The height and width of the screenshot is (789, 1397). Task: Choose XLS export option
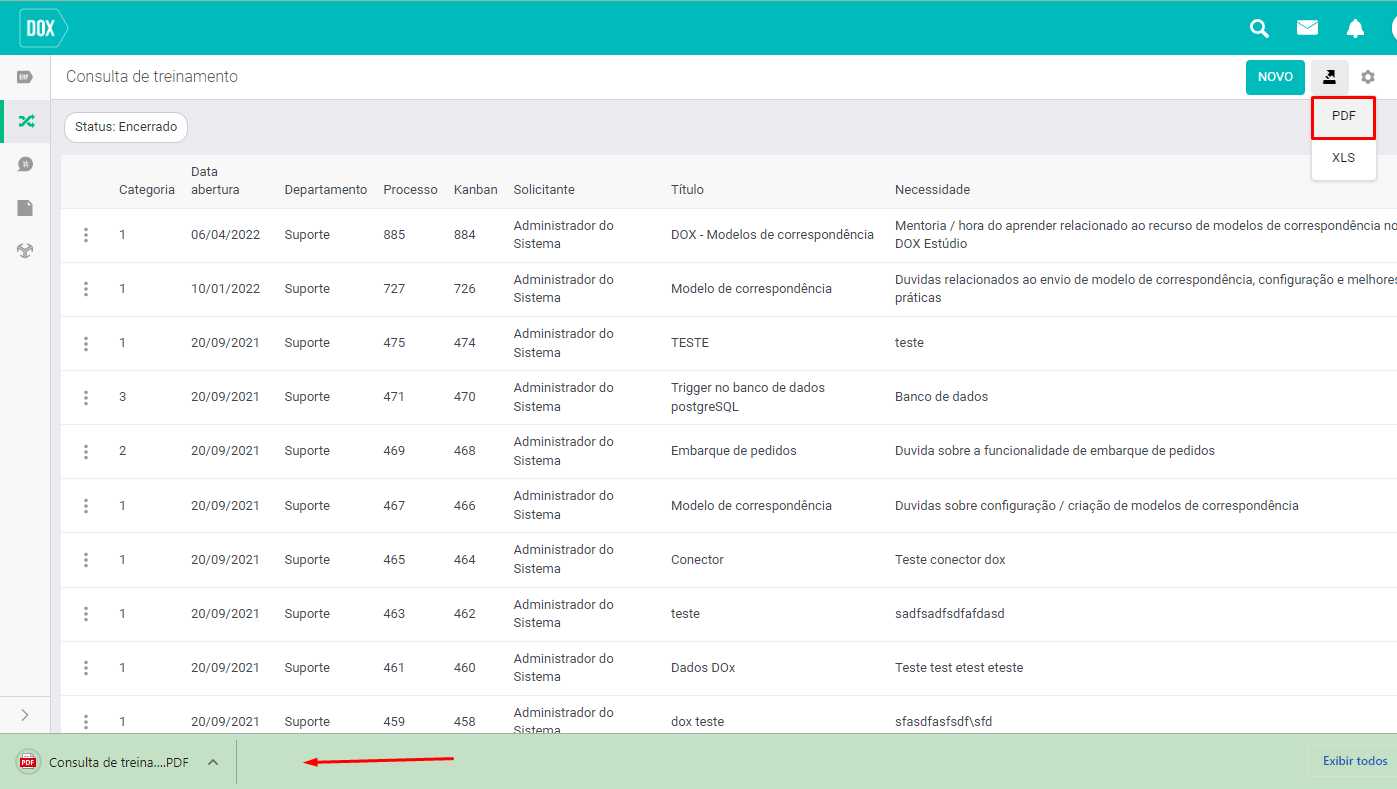(1344, 158)
